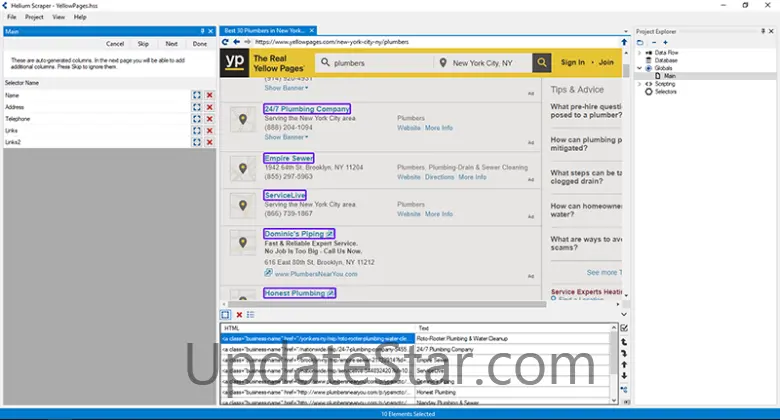Screen dimensions: 780x420
Task: Reload the page with the browser refresh icon
Action: coord(225,42)
